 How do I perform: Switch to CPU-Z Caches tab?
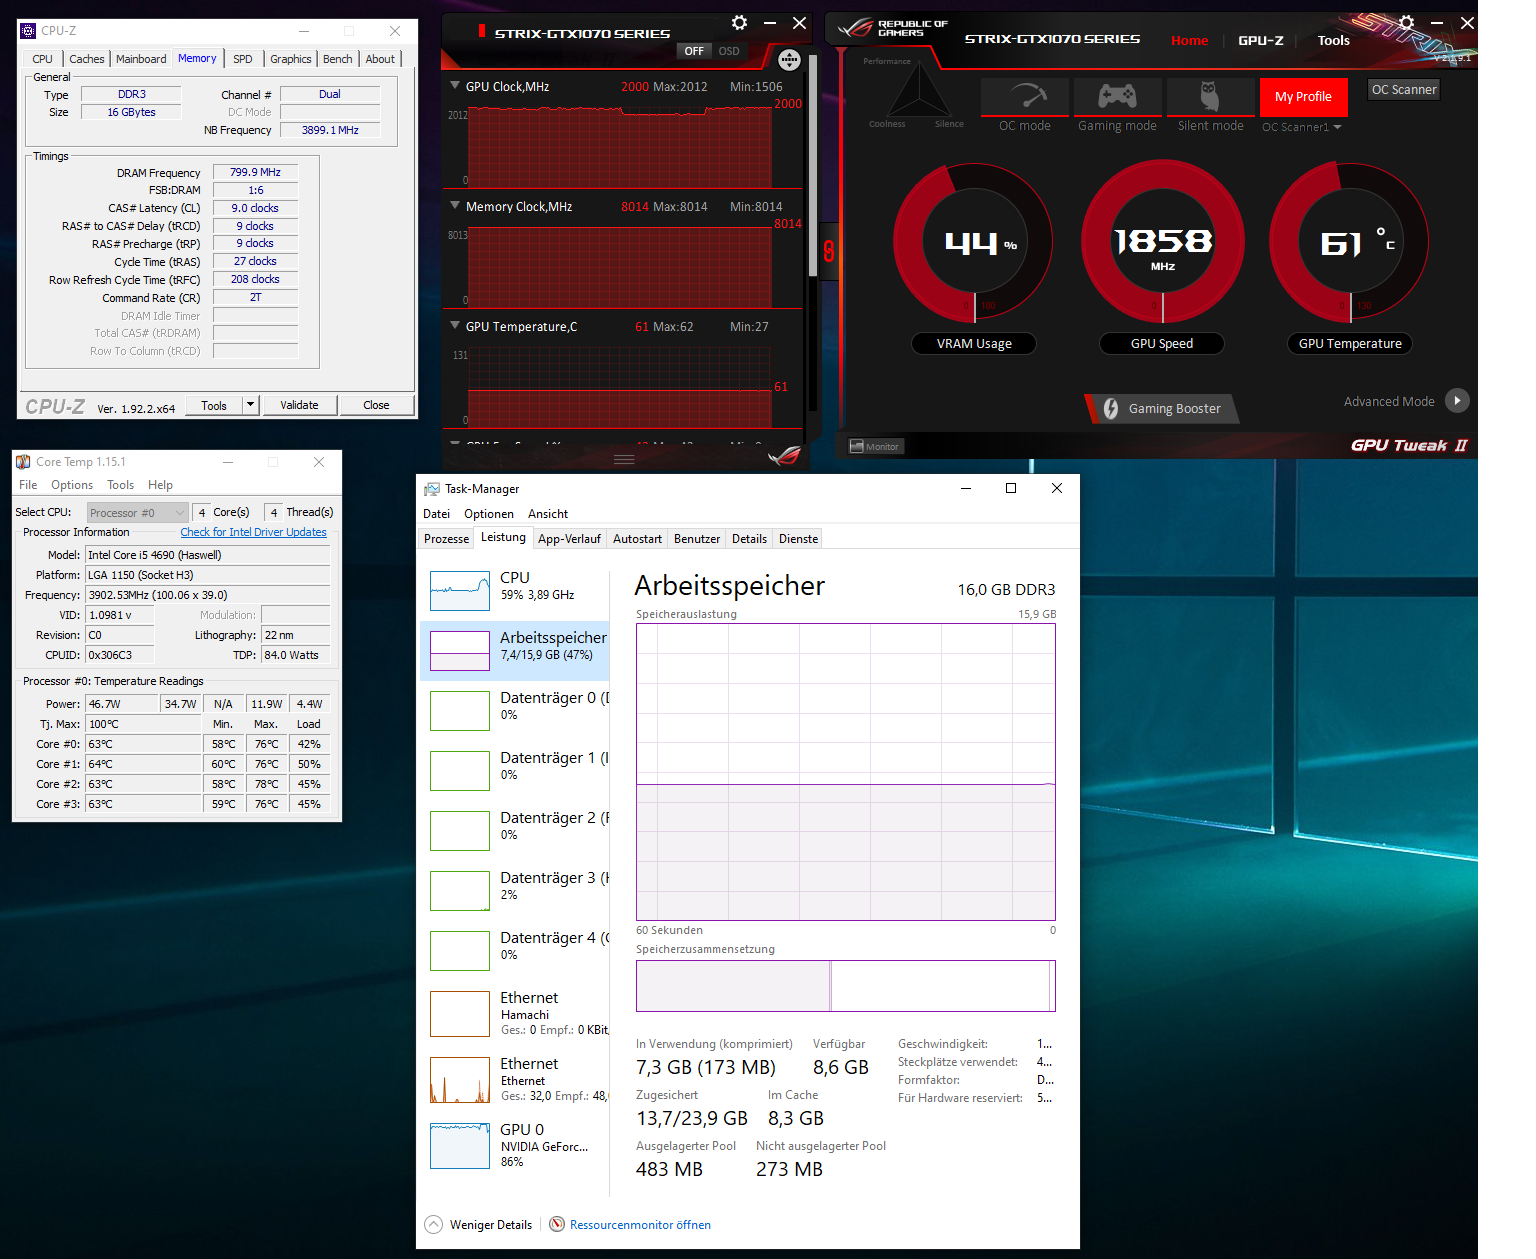(x=87, y=59)
